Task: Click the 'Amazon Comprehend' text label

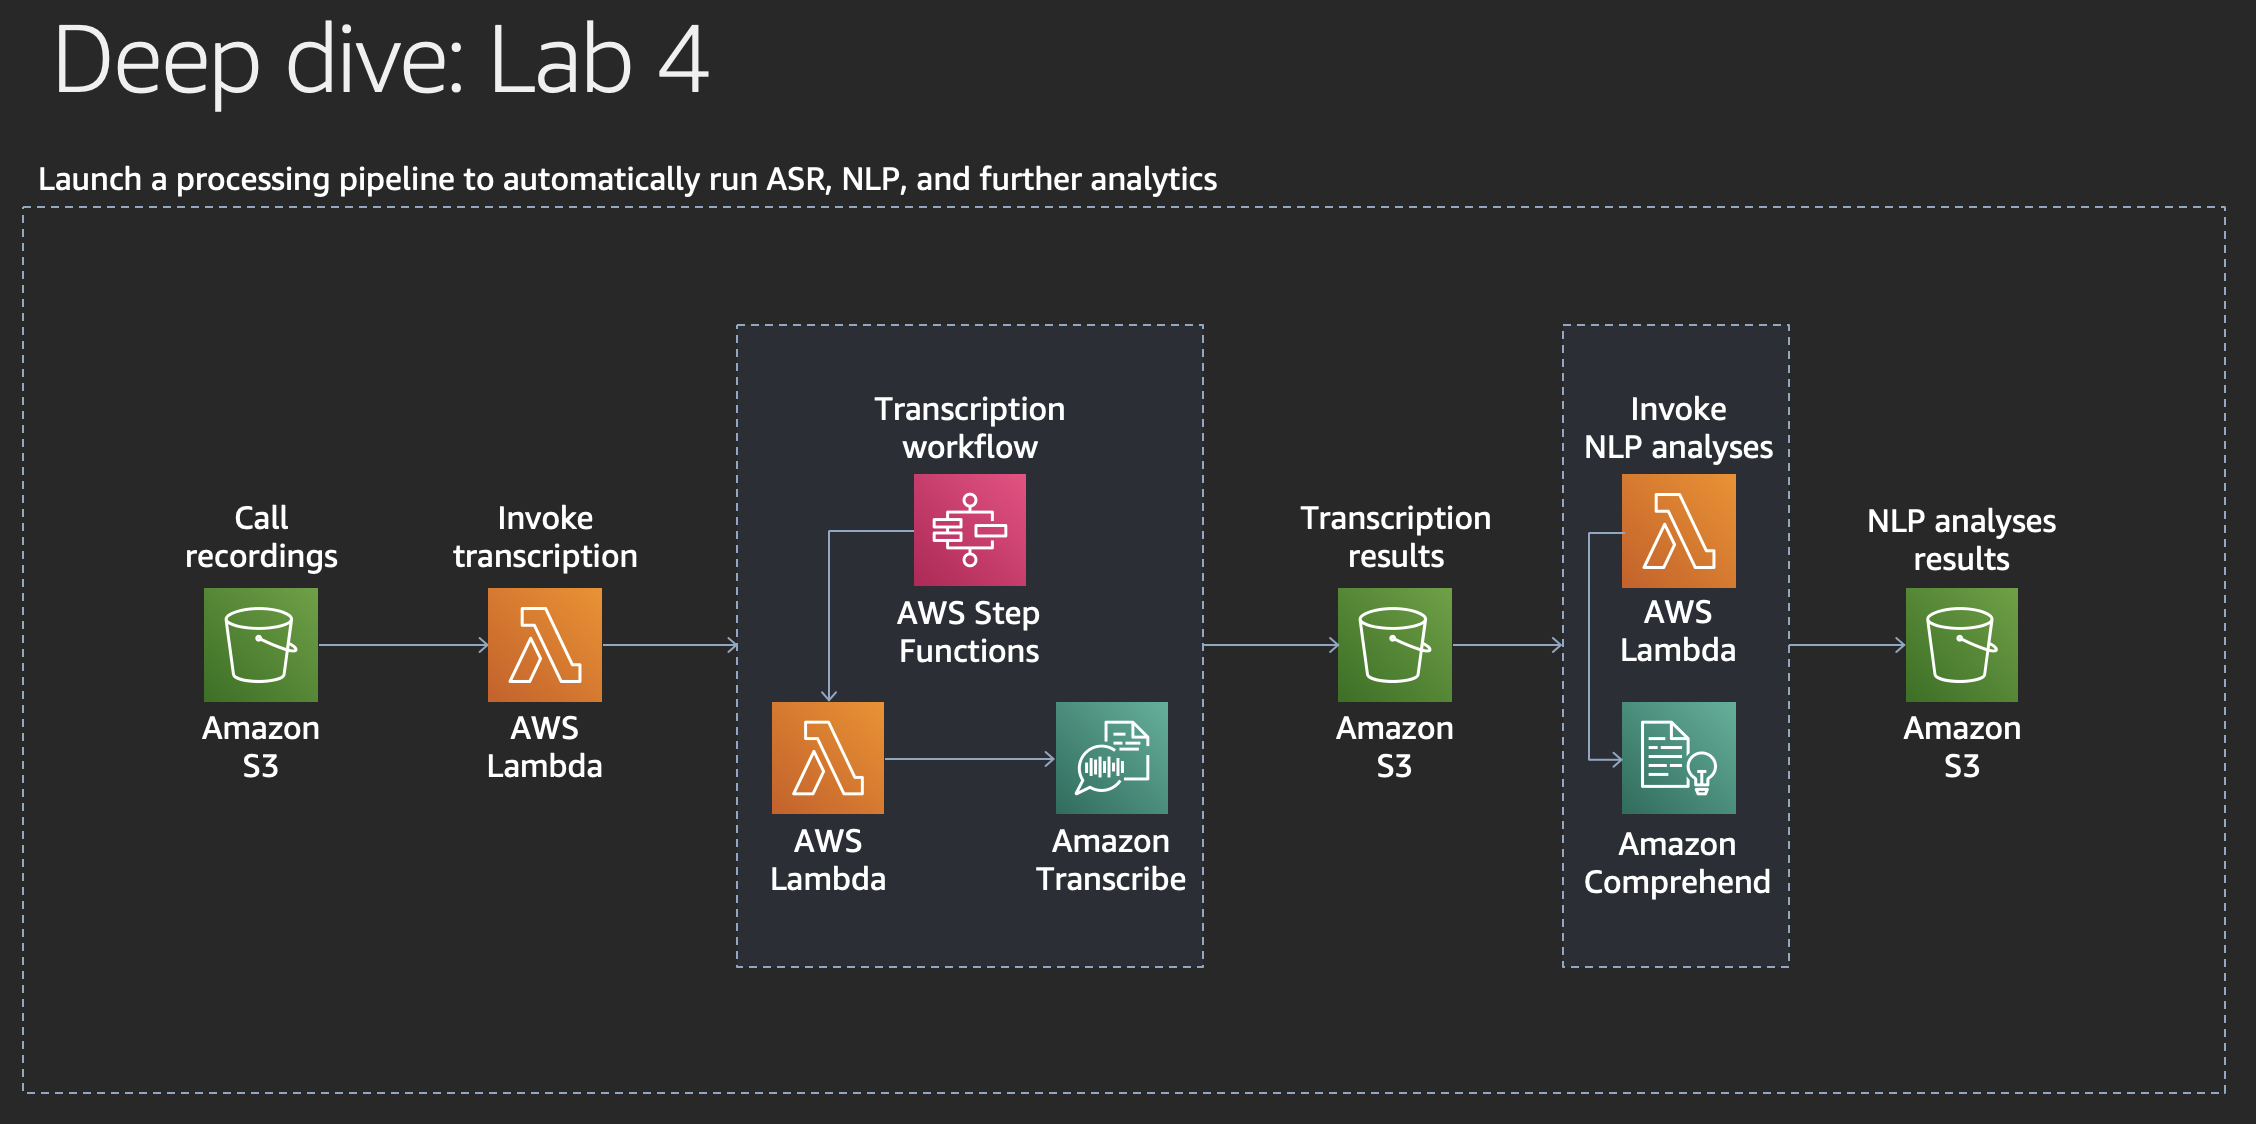Action: click(x=1677, y=863)
